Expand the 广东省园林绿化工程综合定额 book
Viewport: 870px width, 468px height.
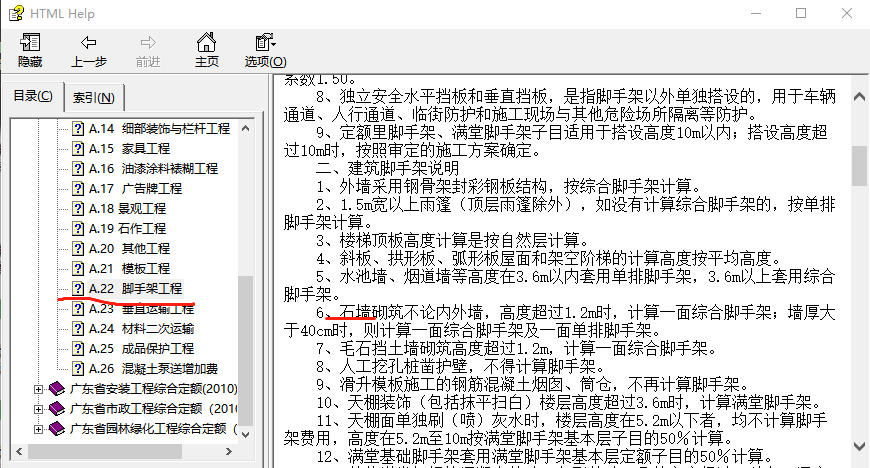(38, 429)
